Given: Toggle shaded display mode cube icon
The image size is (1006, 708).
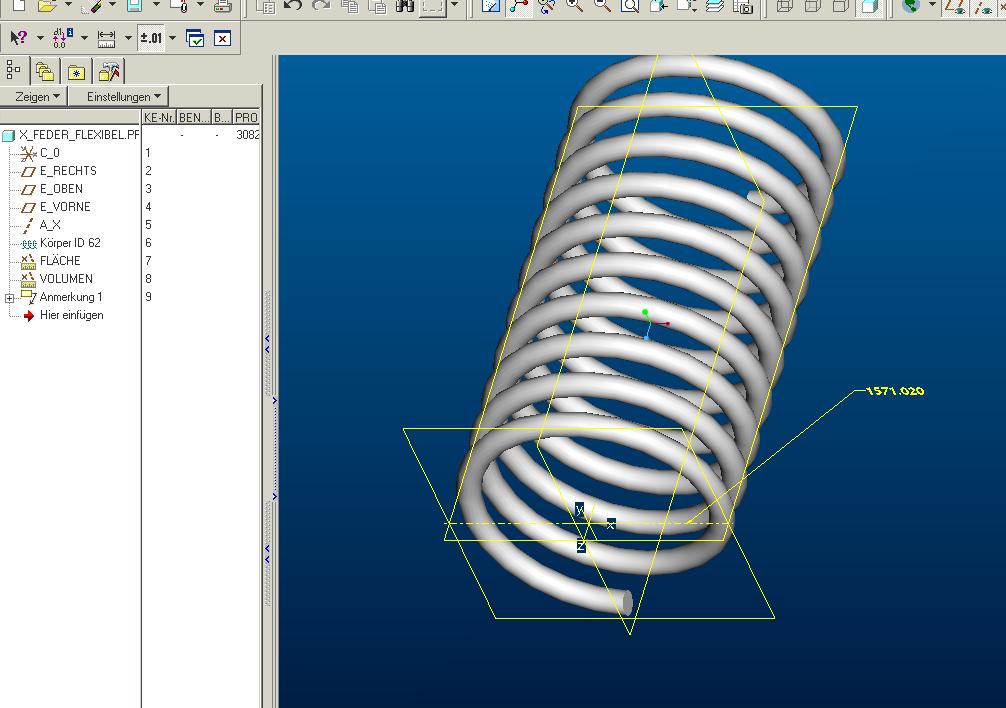Looking at the screenshot, I should coord(869,6).
